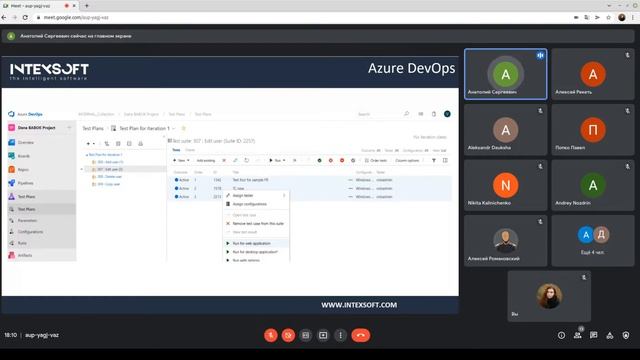640x360 pixels.
Task: Open meeting details info icon
Action: [562, 335]
